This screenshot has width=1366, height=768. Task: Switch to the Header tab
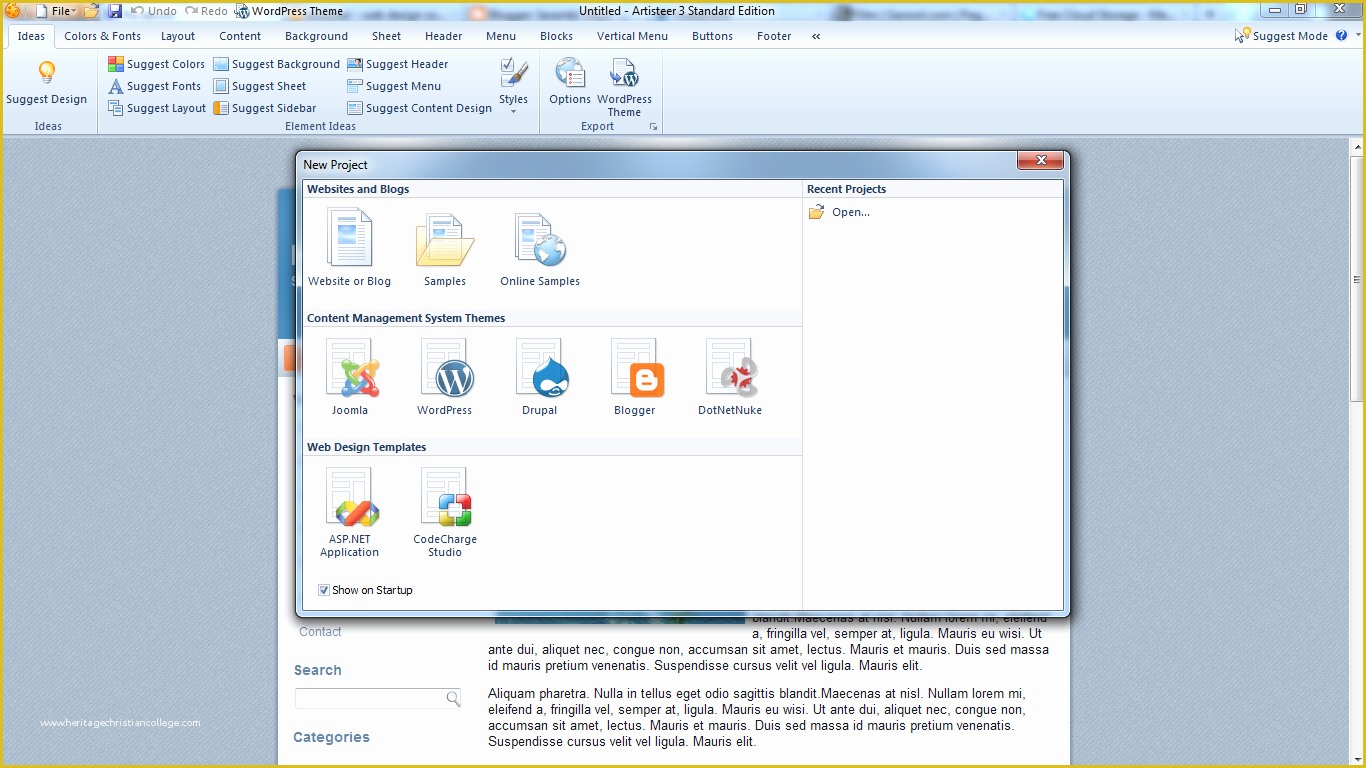[x=443, y=36]
